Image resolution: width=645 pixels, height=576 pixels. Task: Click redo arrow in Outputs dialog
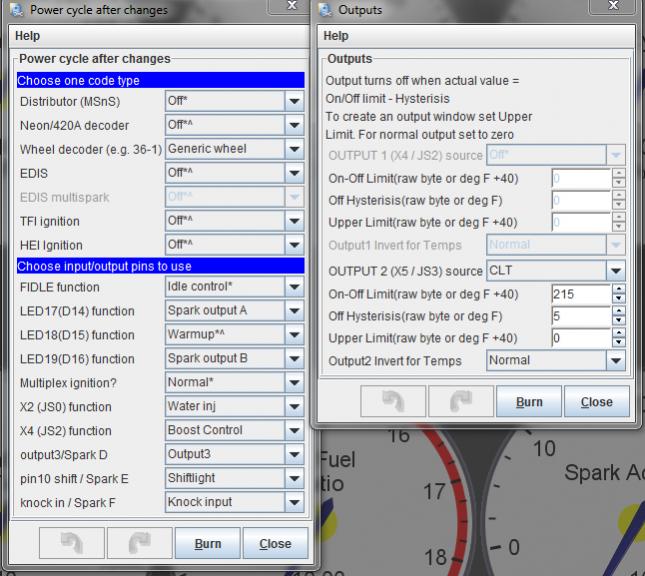[x=460, y=402]
